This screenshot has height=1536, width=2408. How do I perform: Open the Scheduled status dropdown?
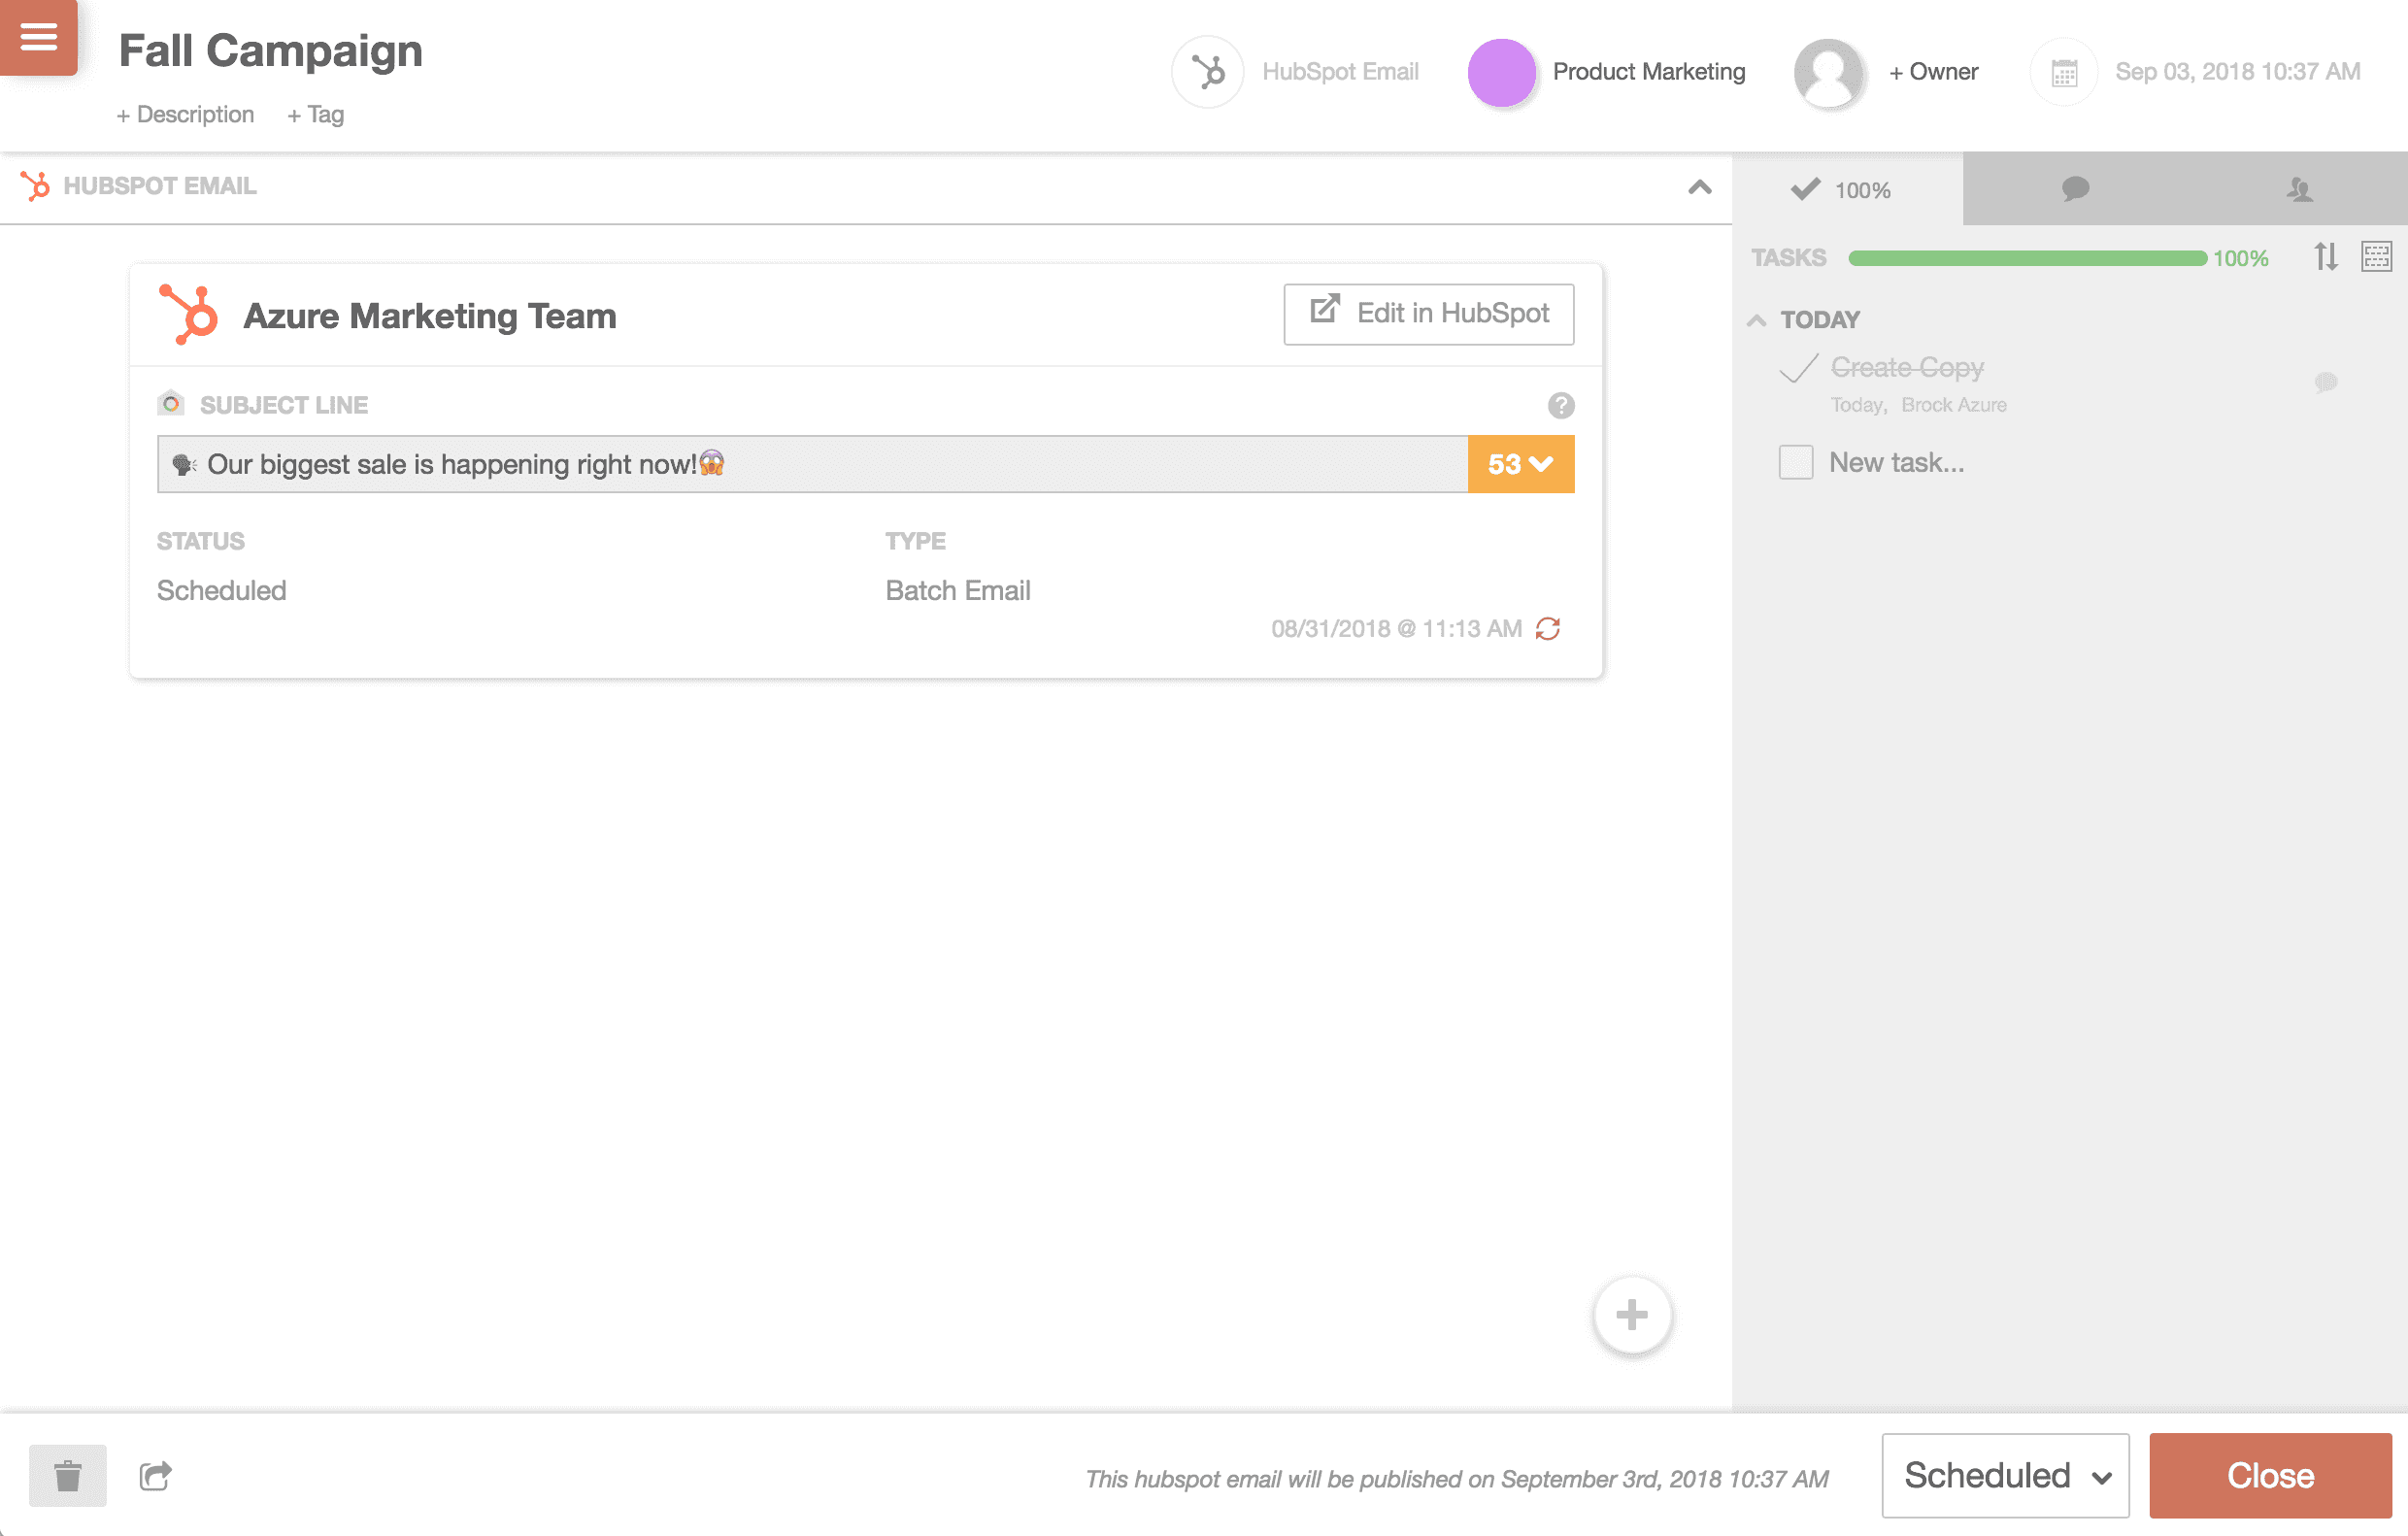coord(2005,1475)
